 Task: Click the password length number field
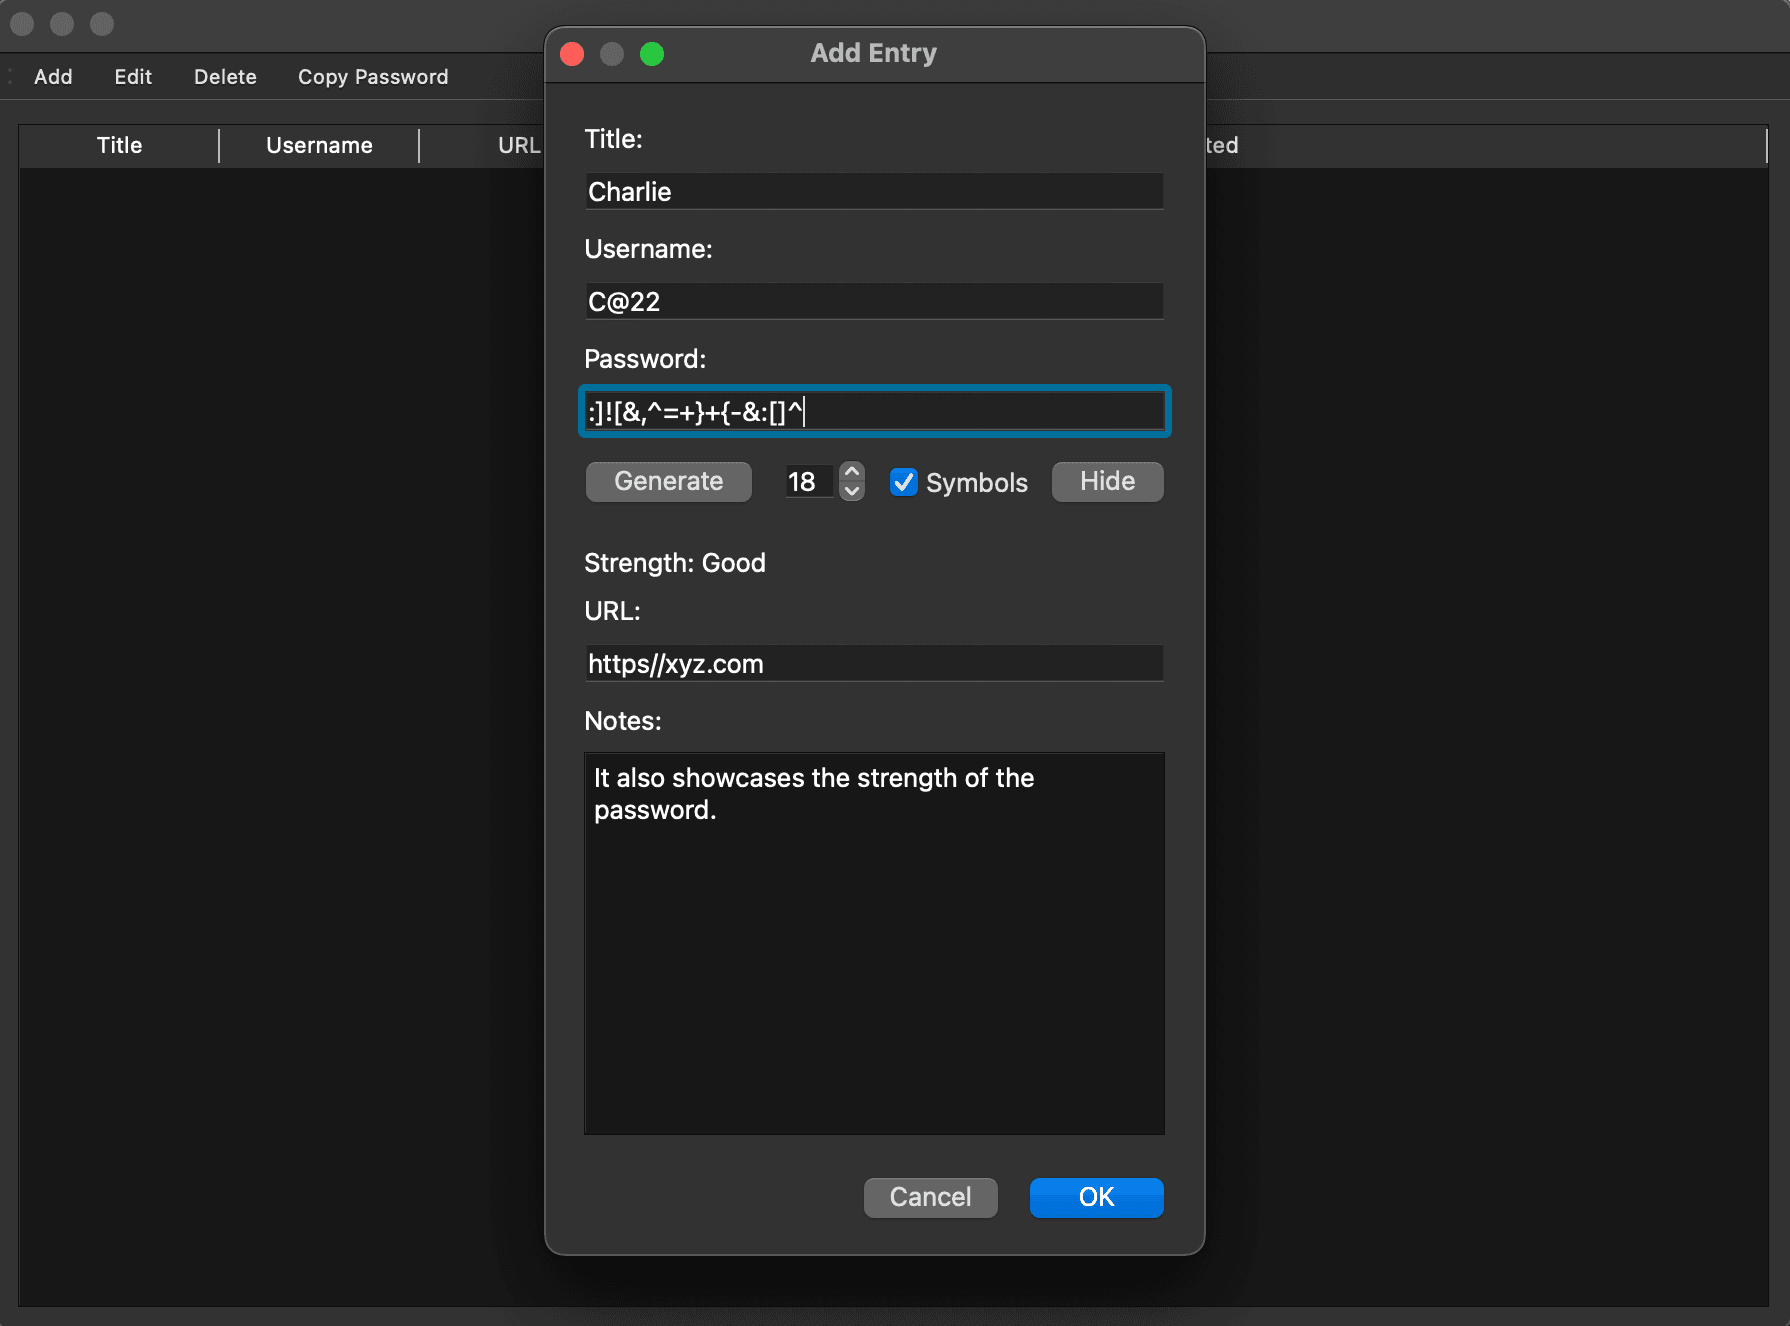[x=807, y=482]
